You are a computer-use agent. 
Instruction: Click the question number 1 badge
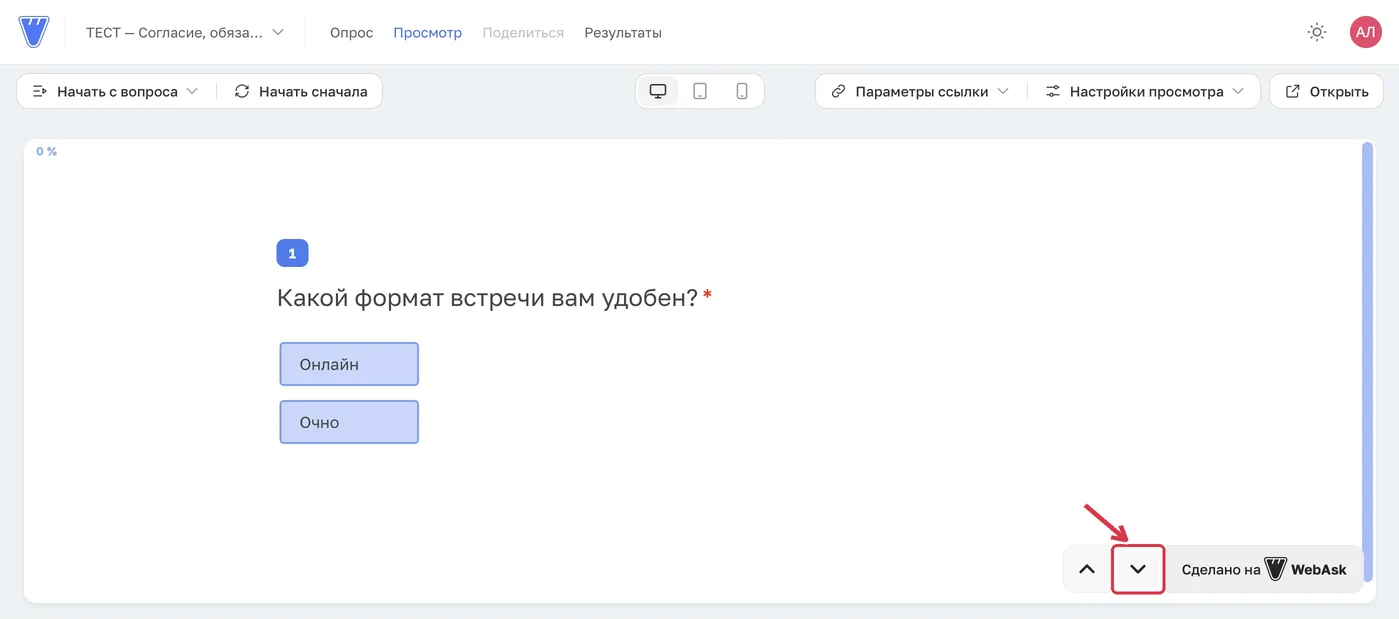pyautogui.click(x=292, y=253)
